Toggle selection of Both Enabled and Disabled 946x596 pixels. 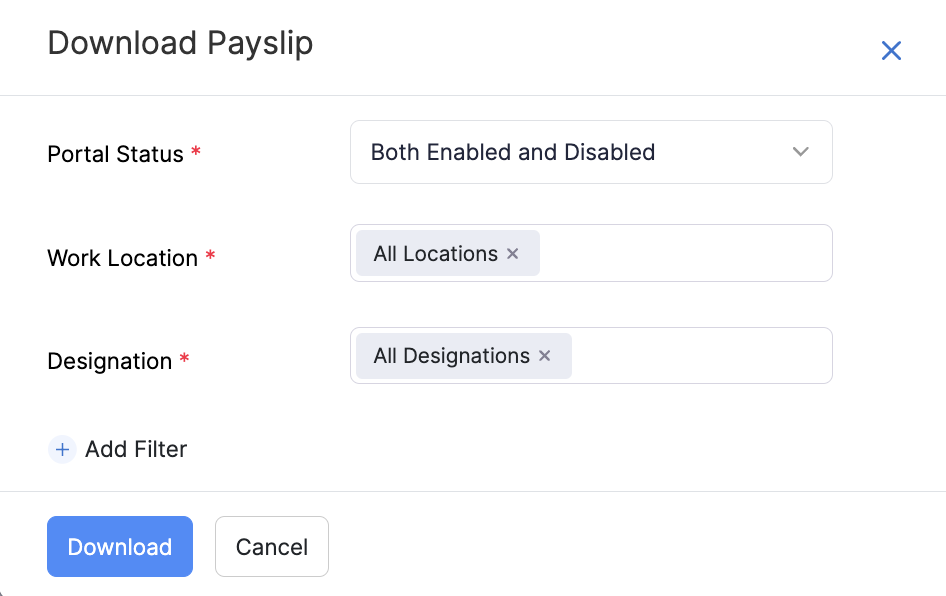point(513,152)
